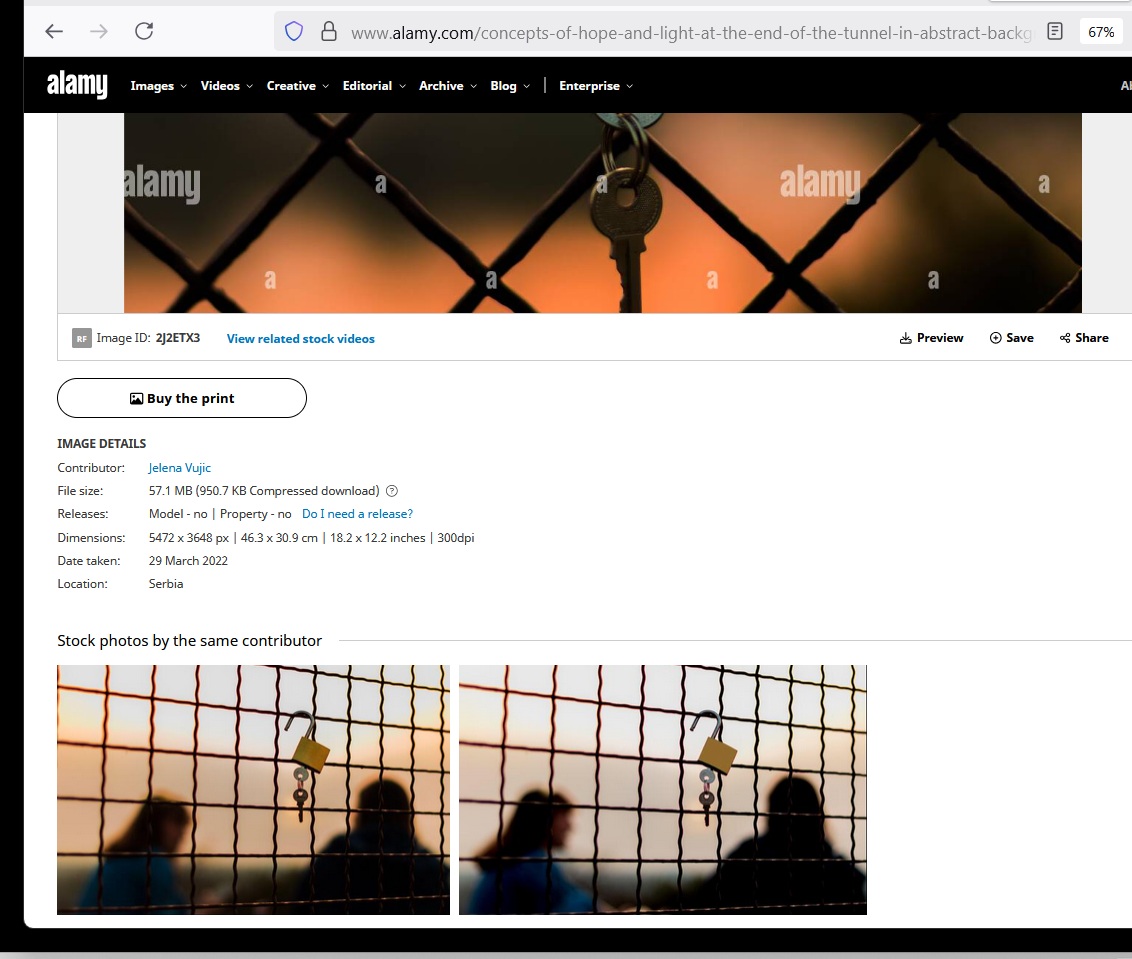Screen dimensions: 1132x959
Task: Open View related stock videos link
Action: [300, 339]
